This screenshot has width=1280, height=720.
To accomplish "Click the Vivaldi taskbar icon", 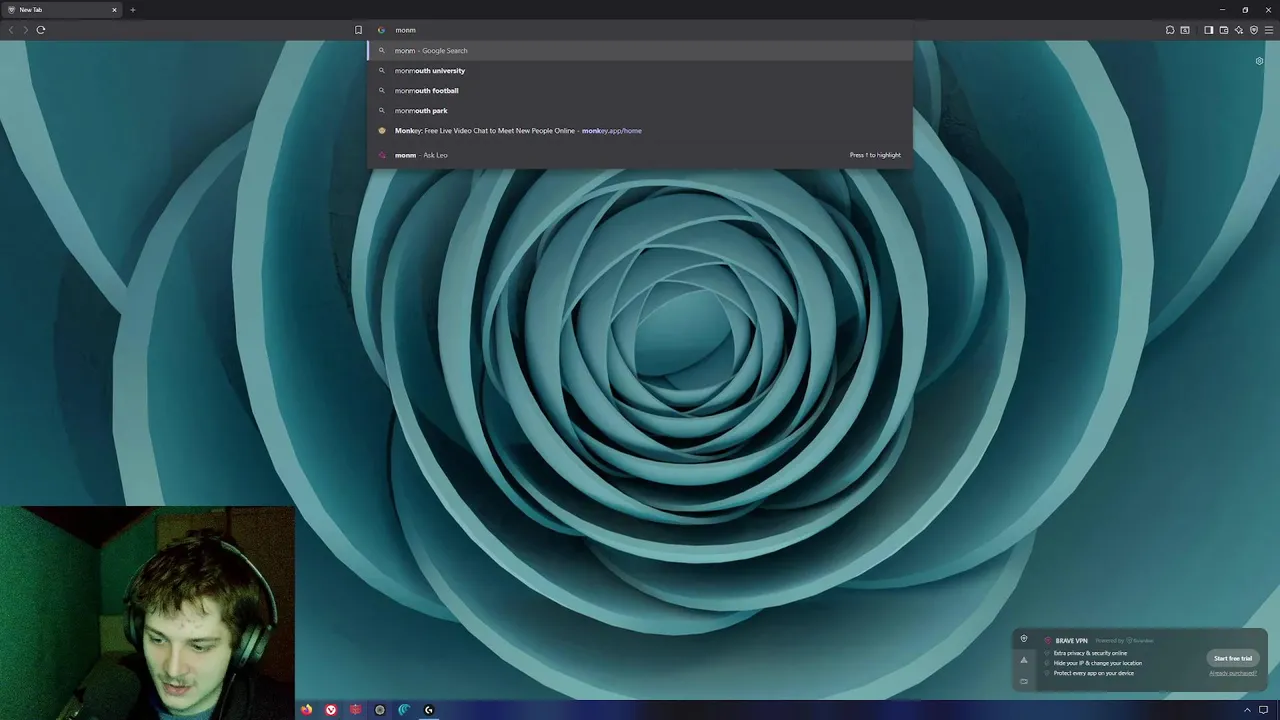I will (x=331, y=710).
